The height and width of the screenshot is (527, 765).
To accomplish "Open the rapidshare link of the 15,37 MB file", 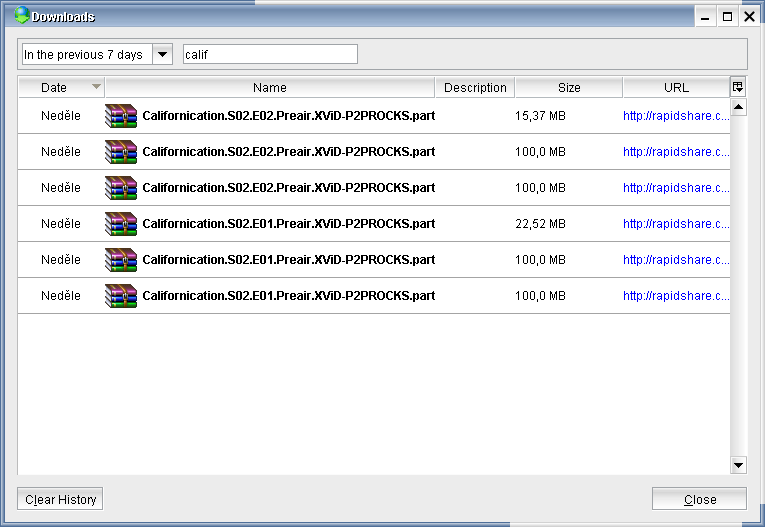I will click(x=676, y=116).
